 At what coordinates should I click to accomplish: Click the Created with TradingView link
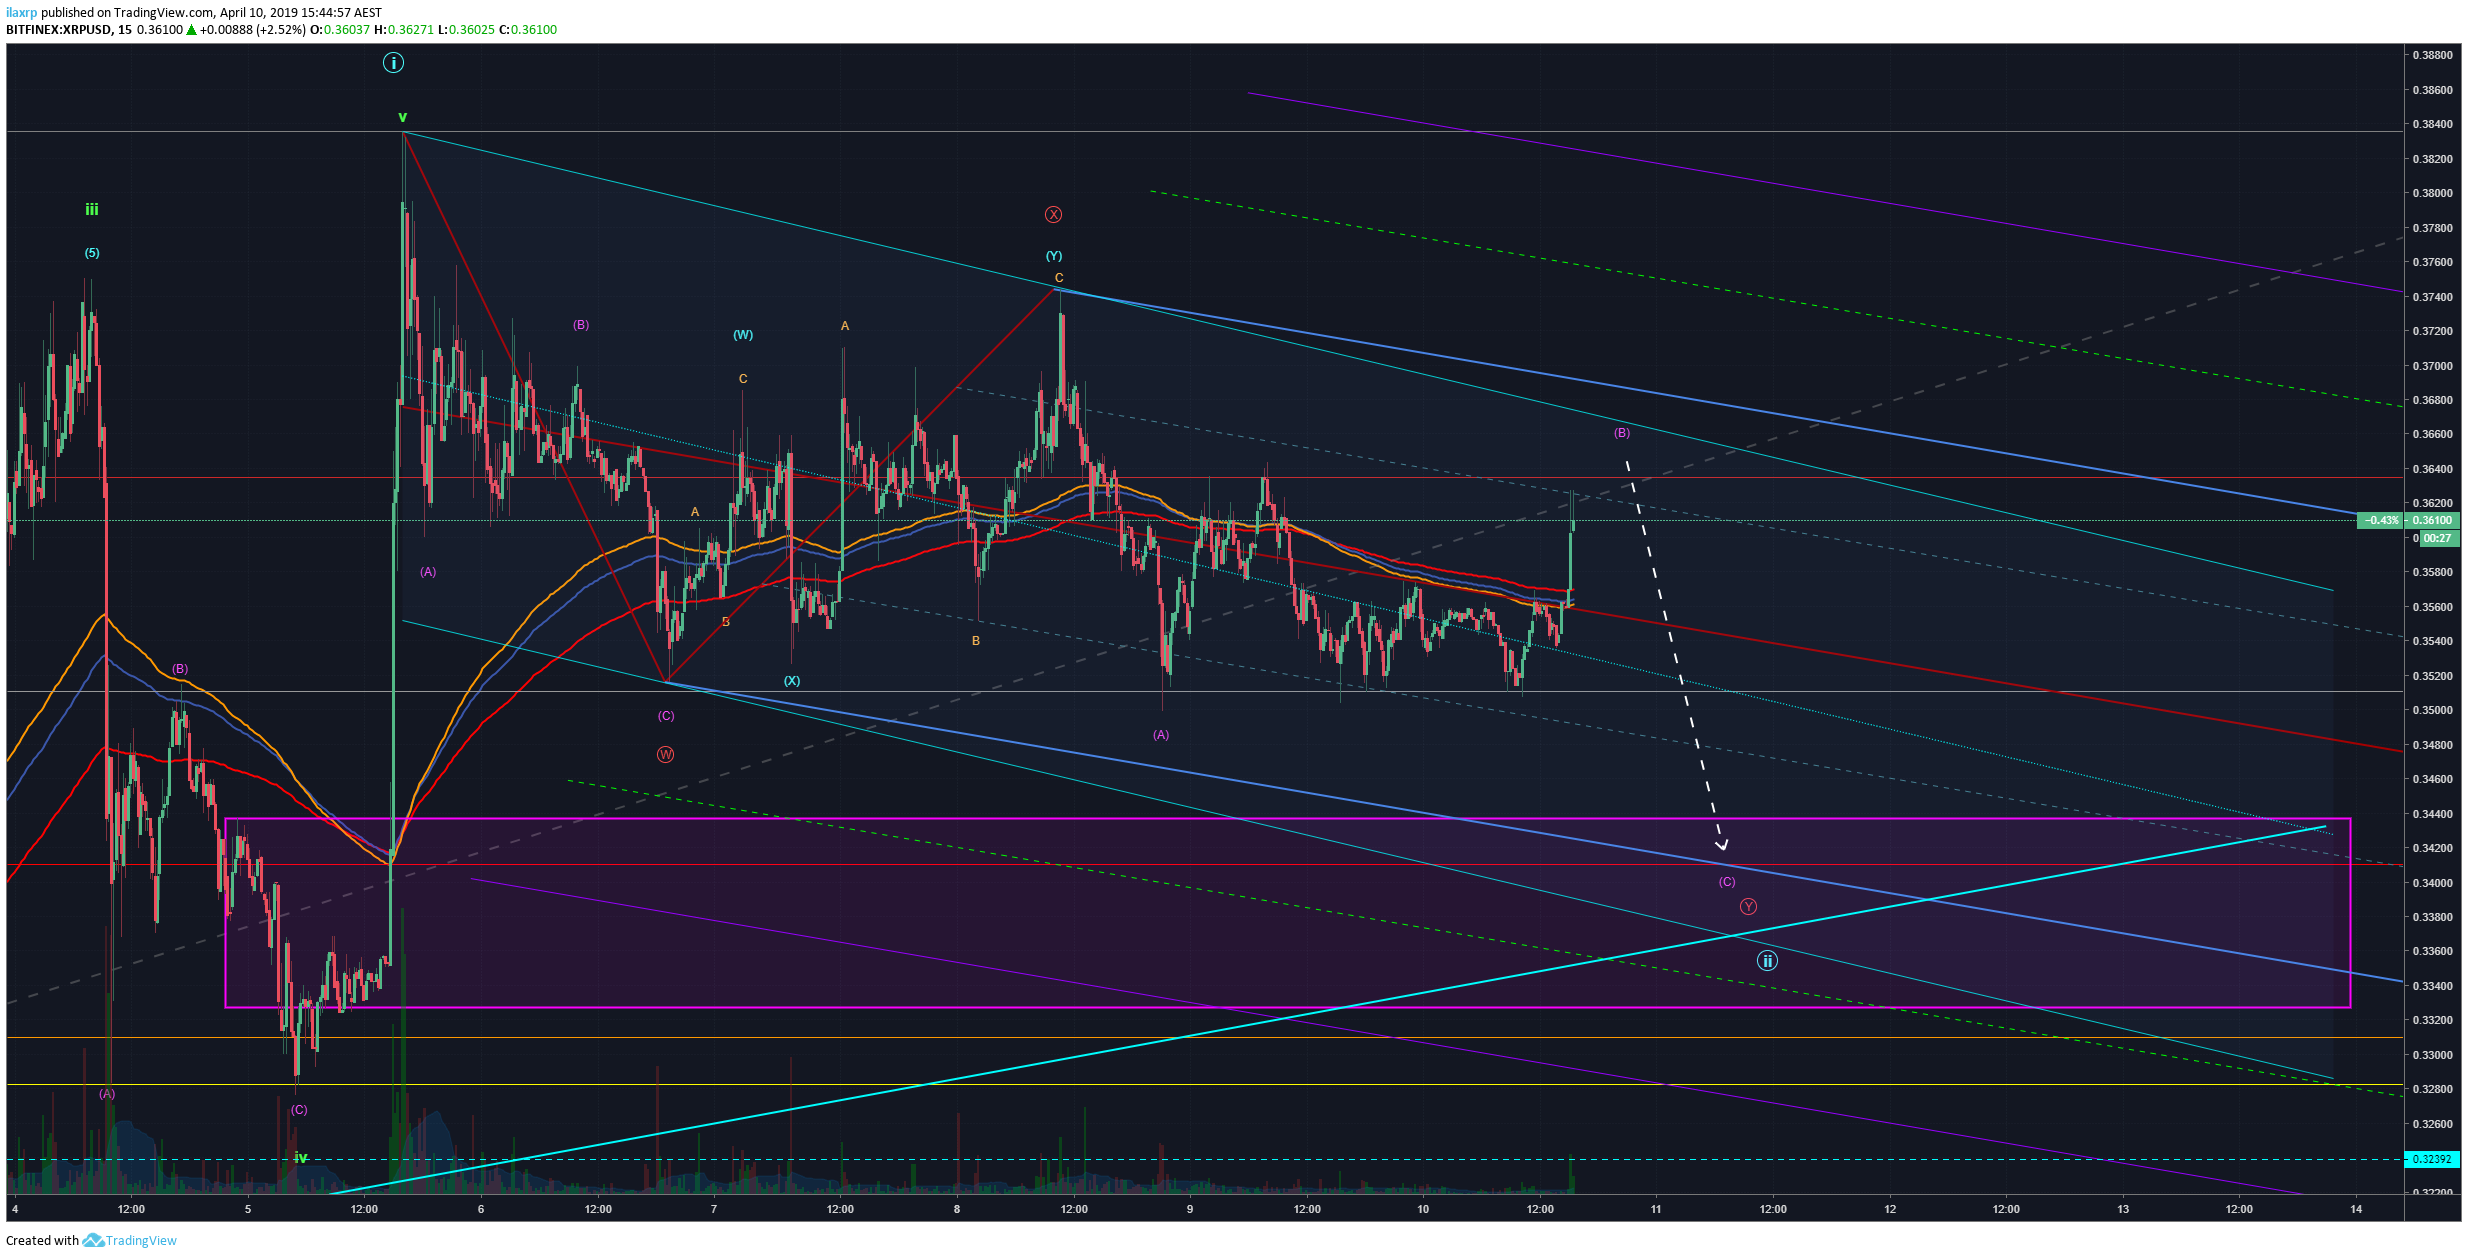tap(91, 1240)
